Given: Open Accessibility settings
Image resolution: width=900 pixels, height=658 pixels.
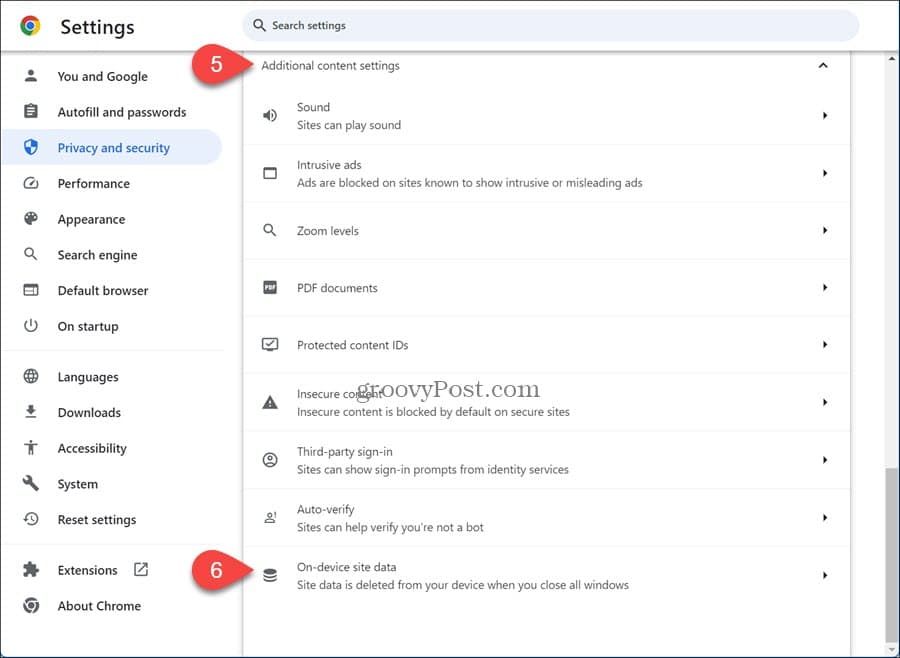Looking at the screenshot, I should (112, 447).
